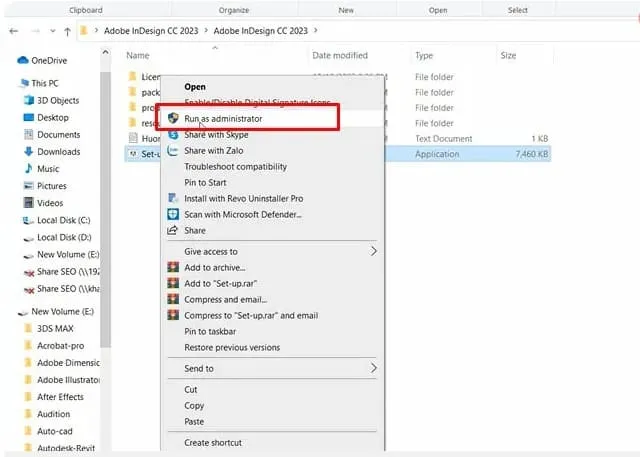Select This PC in the sidebar
This screenshot has height=457, width=640.
(45, 83)
